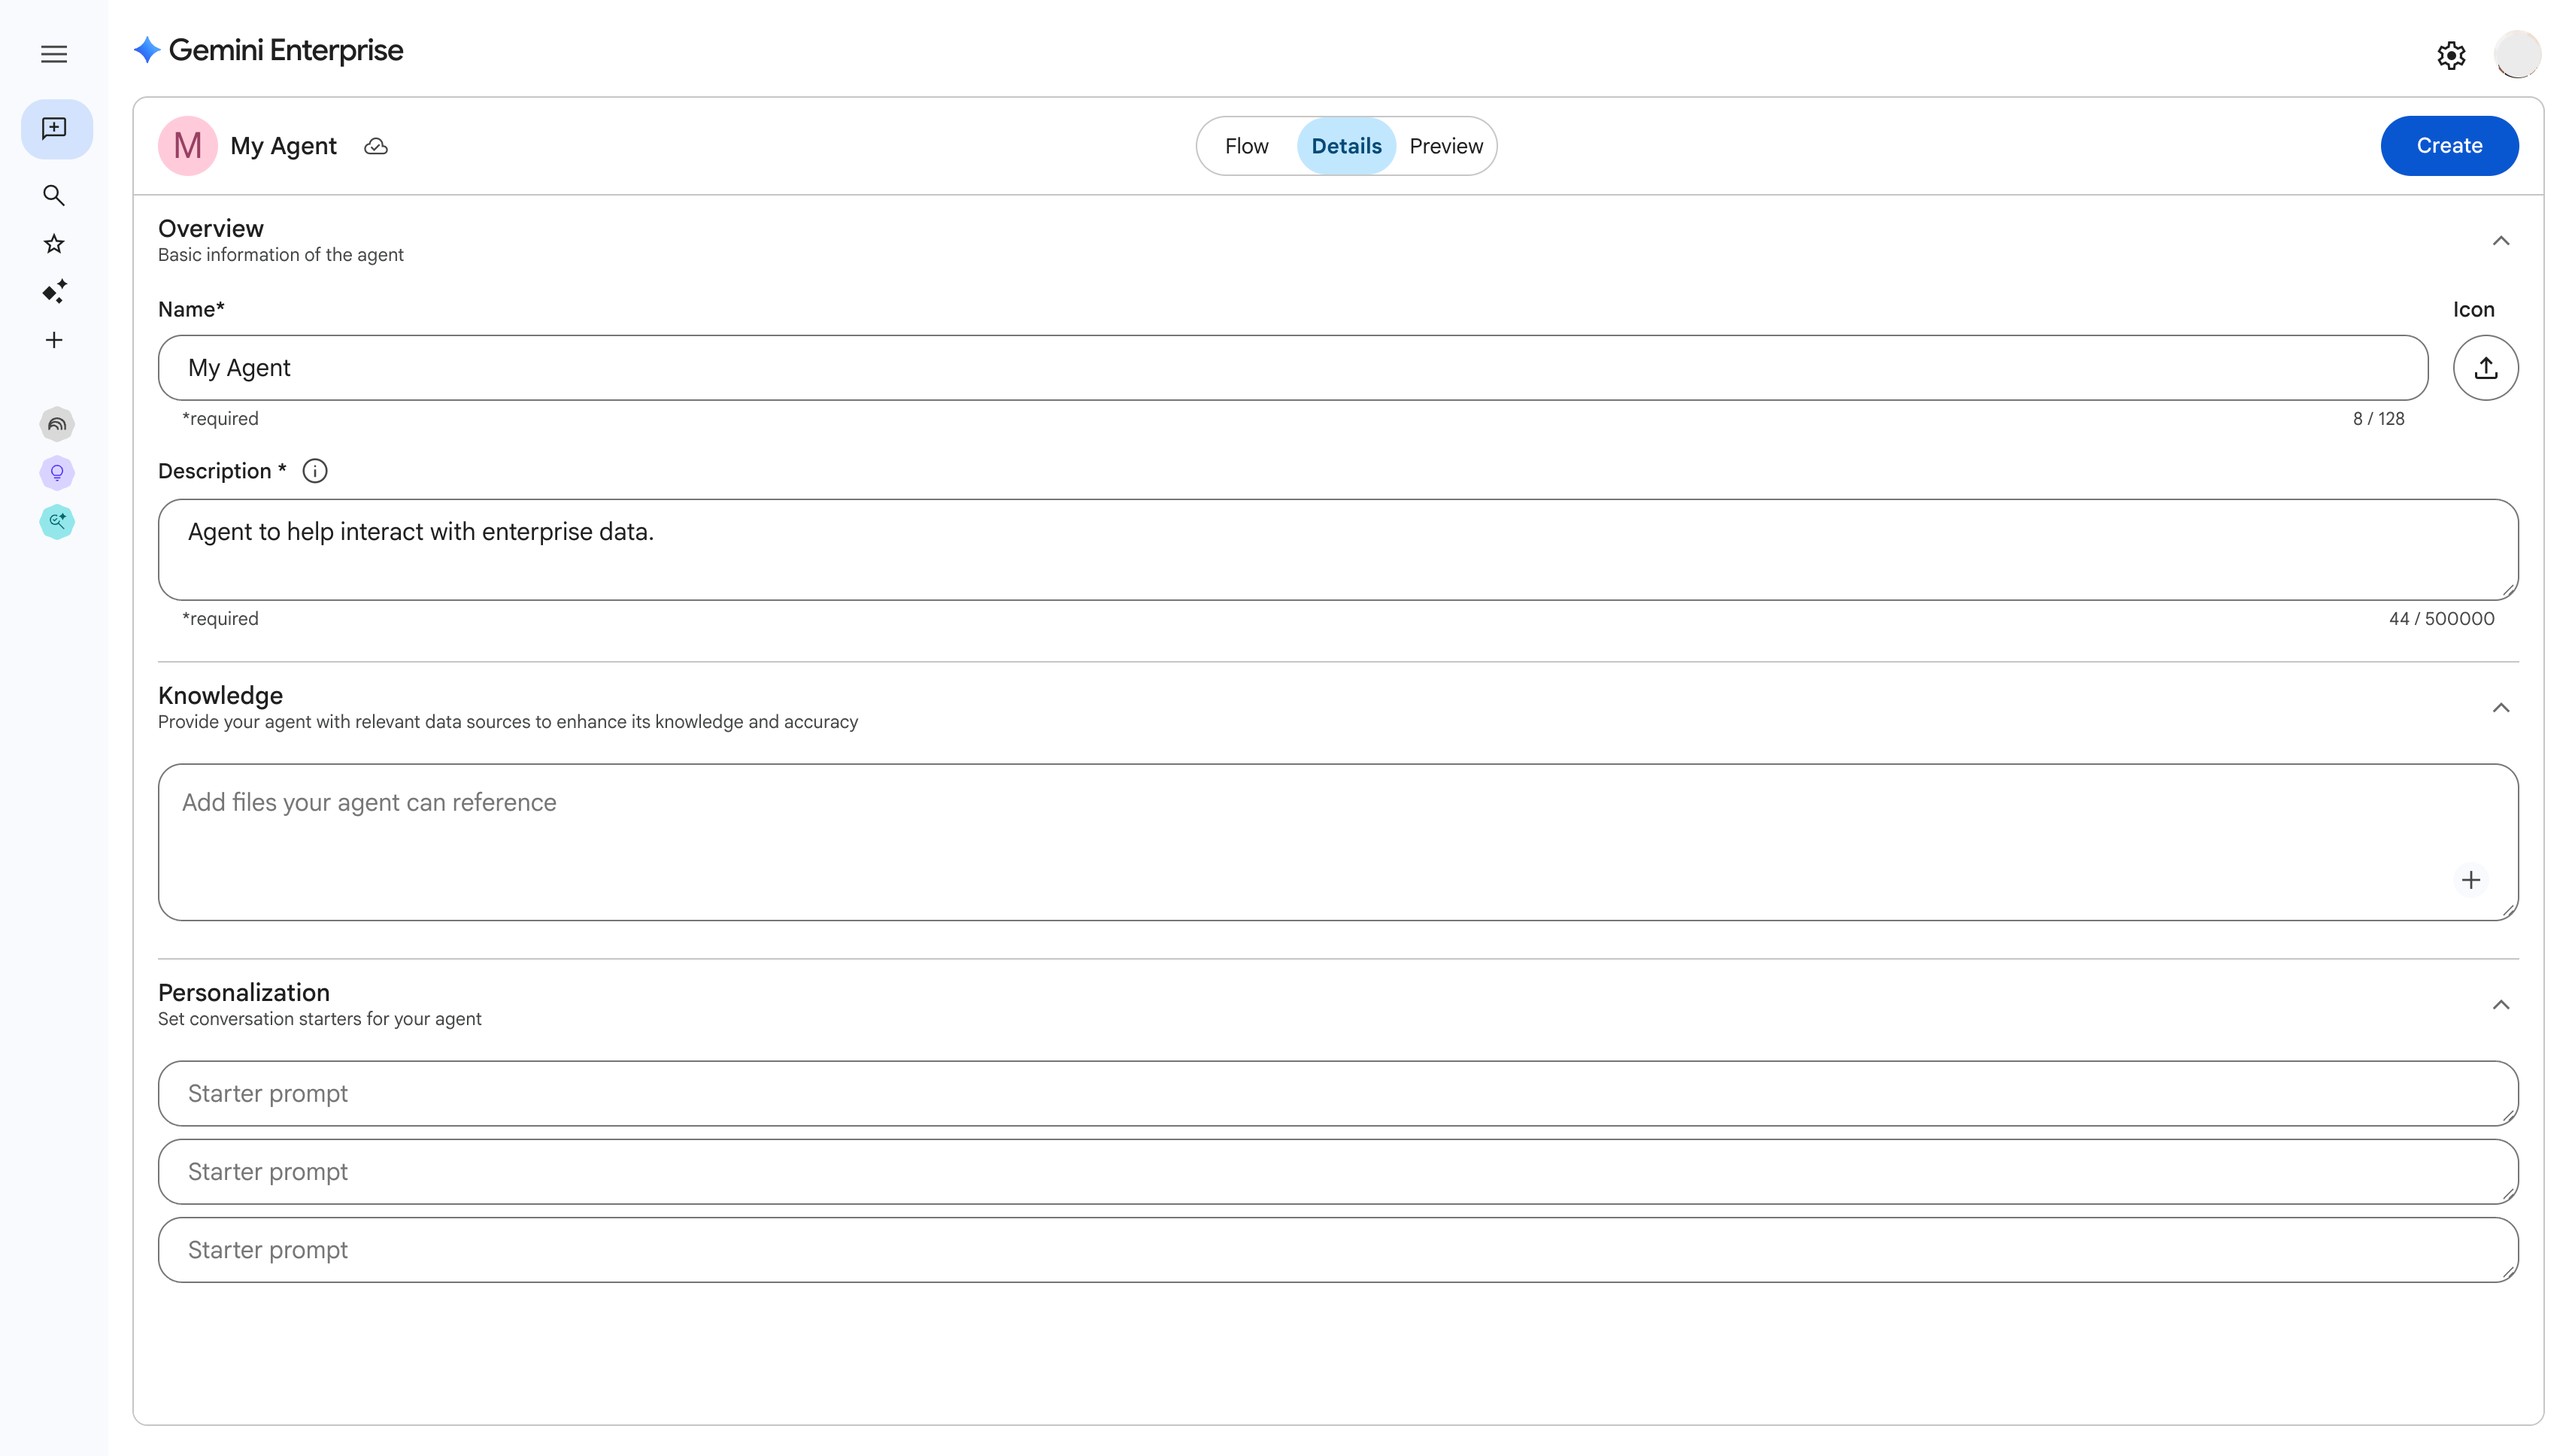Open Gemini Enterprise settings gear
2569x1456 pixels.
click(2451, 54)
